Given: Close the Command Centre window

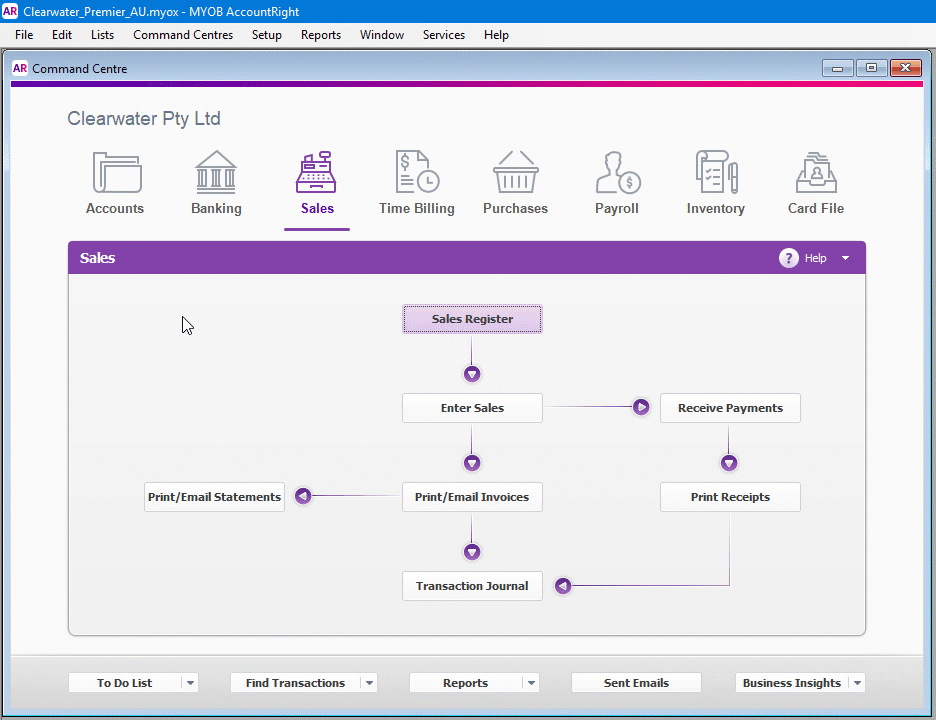Looking at the screenshot, I should (906, 68).
